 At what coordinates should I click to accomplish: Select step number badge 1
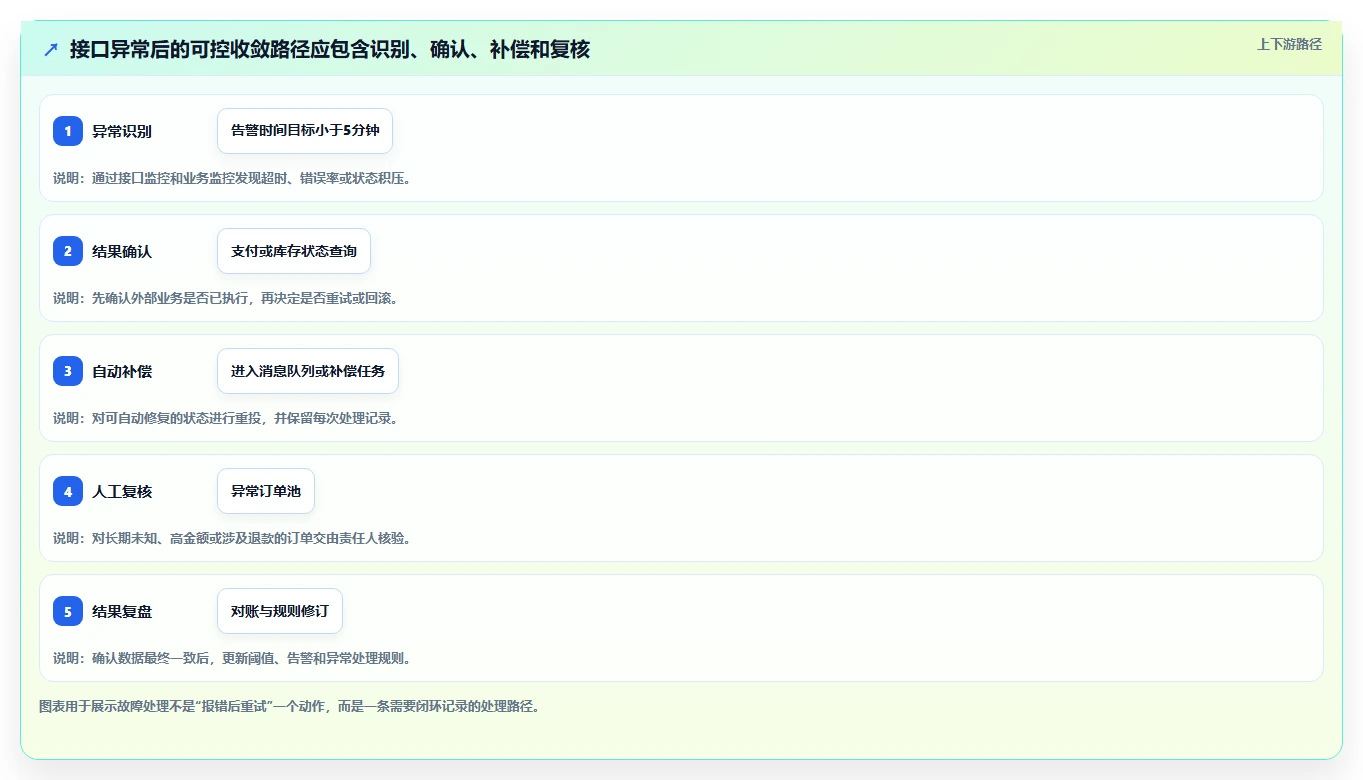[x=68, y=131]
